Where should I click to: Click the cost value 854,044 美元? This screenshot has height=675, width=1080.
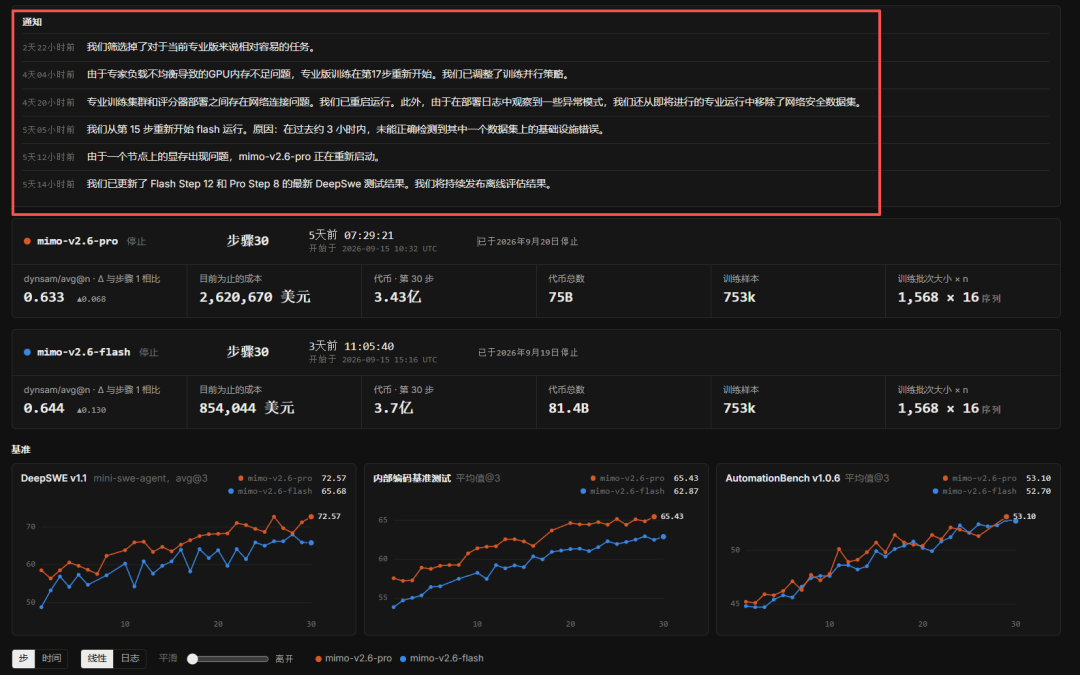pos(247,408)
